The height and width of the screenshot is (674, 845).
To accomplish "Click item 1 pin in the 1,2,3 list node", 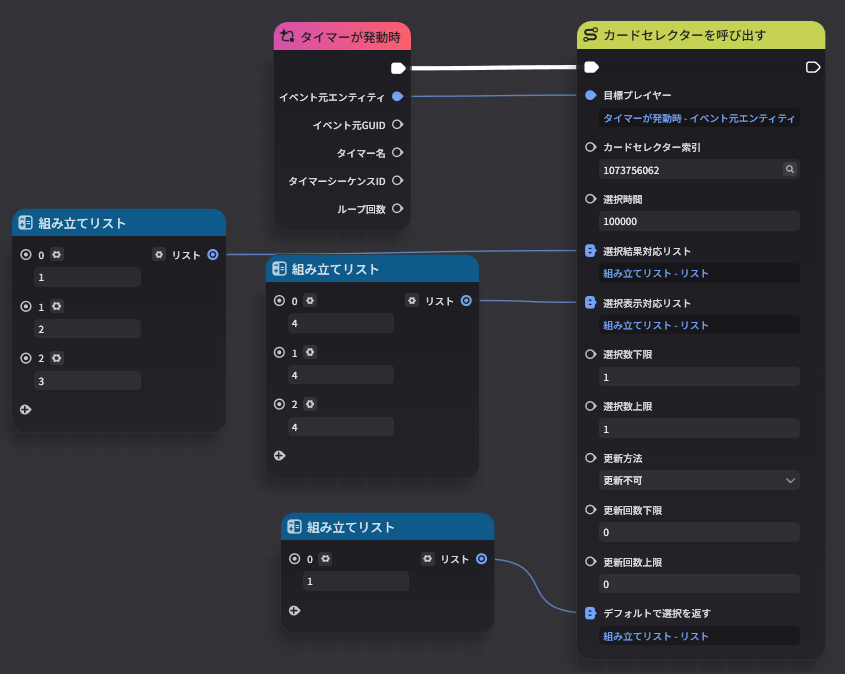I will coord(26,307).
